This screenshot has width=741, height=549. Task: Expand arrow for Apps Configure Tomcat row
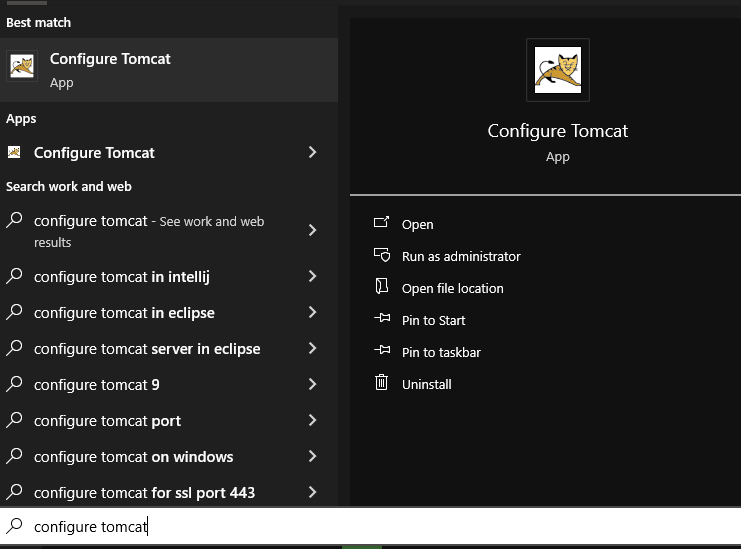click(x=312, y=152)
